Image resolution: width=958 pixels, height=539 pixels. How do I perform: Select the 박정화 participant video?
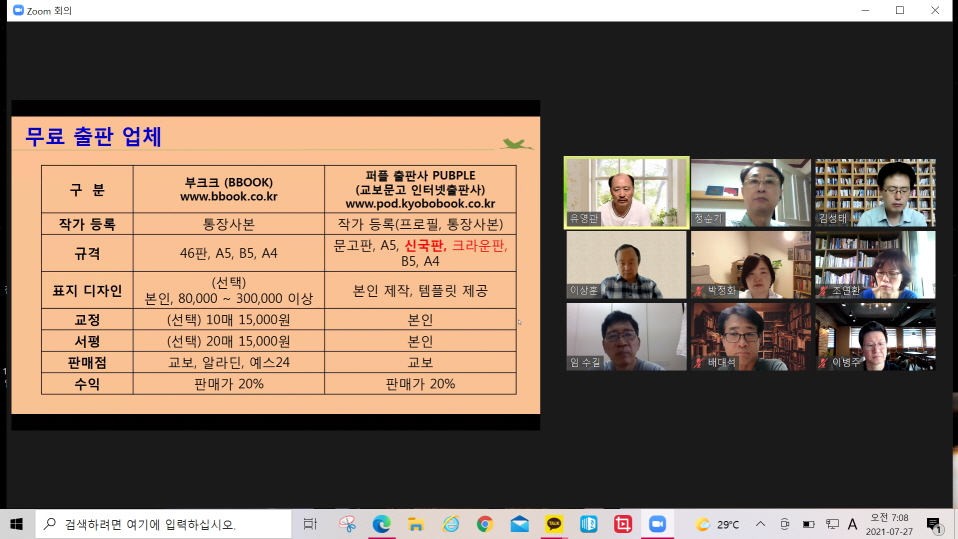pos(751,265)
